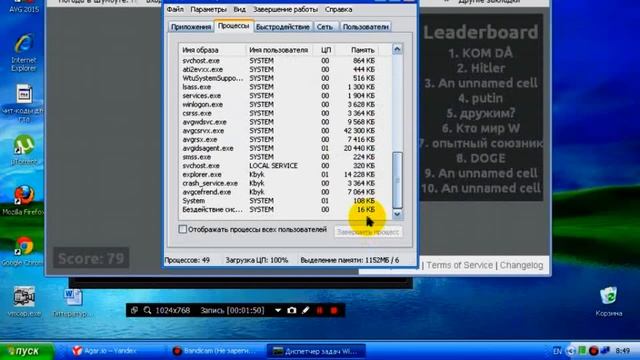
Task: Select the smss.exe process row
Action: coord(278,157)
